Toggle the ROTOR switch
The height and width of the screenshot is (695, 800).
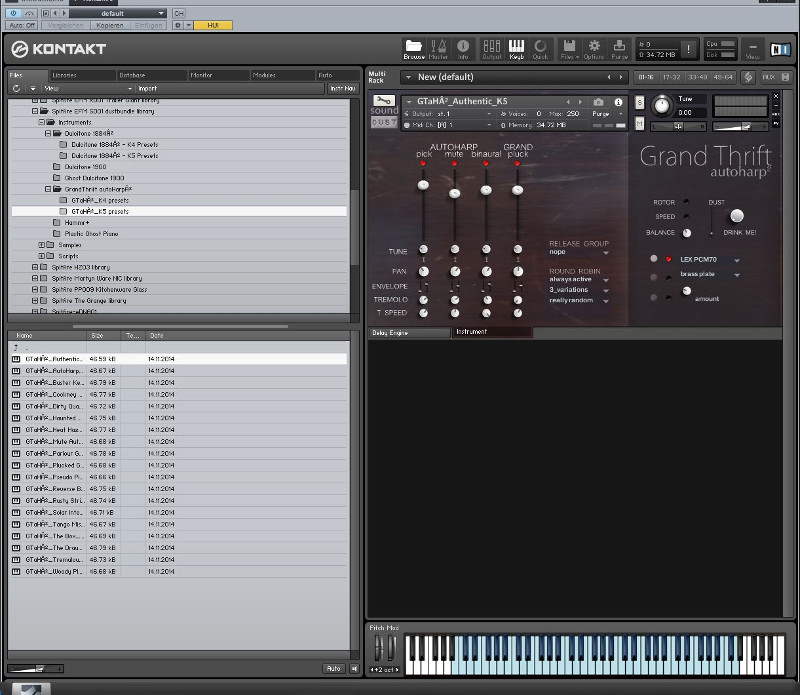(687, 202)
